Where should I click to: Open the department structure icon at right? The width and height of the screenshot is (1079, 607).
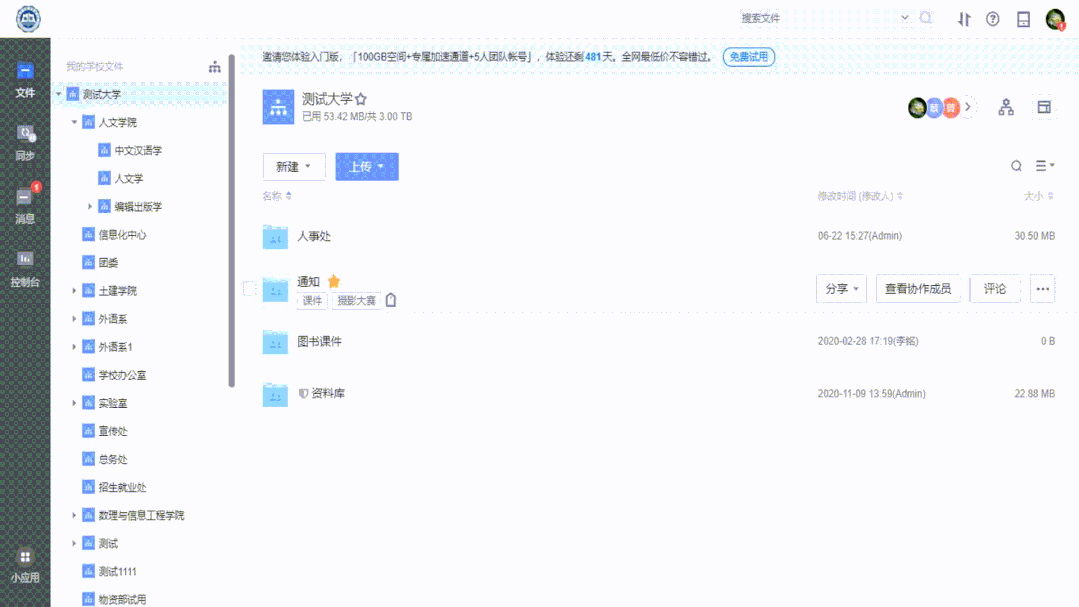coord(1006,107)
